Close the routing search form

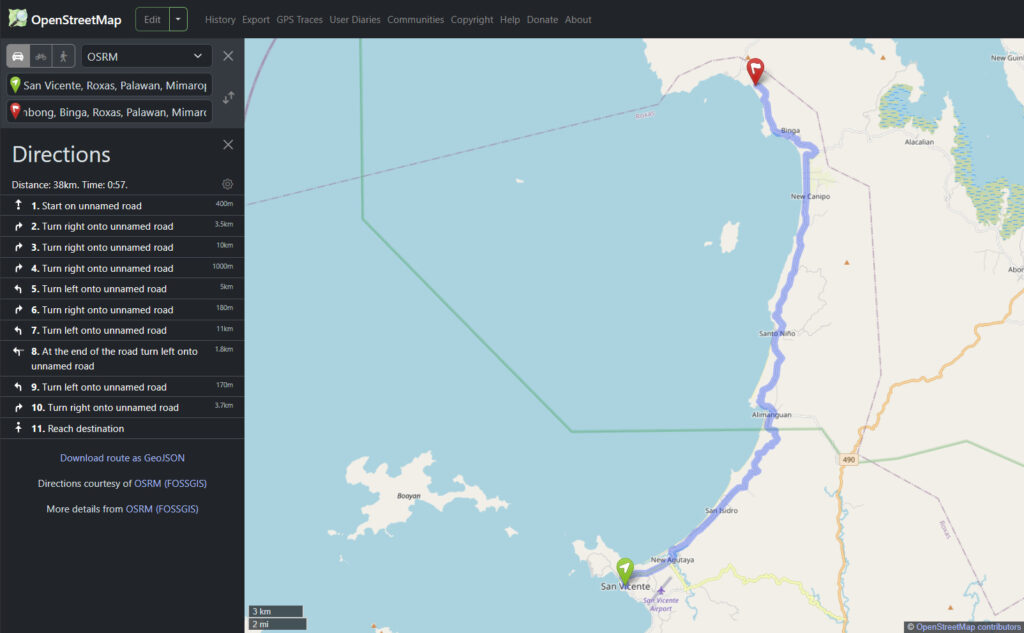pos(228,56)
